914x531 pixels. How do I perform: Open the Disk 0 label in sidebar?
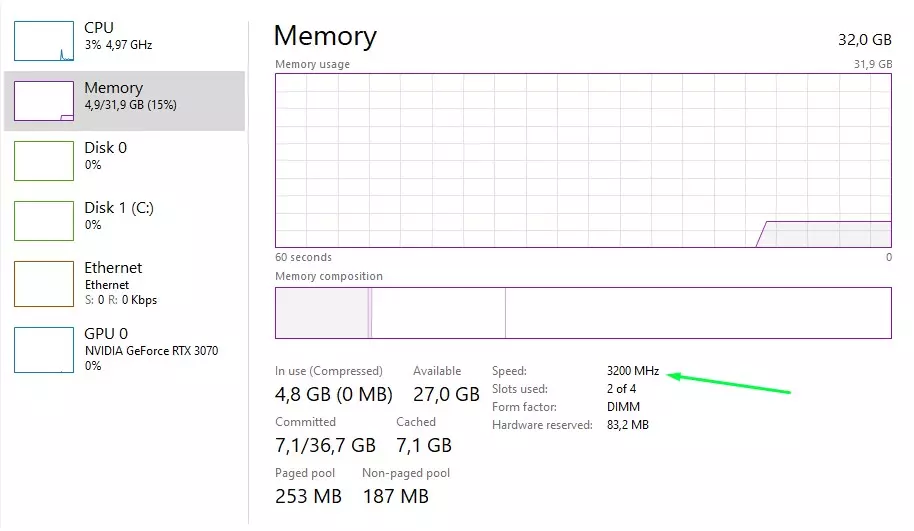105,148
